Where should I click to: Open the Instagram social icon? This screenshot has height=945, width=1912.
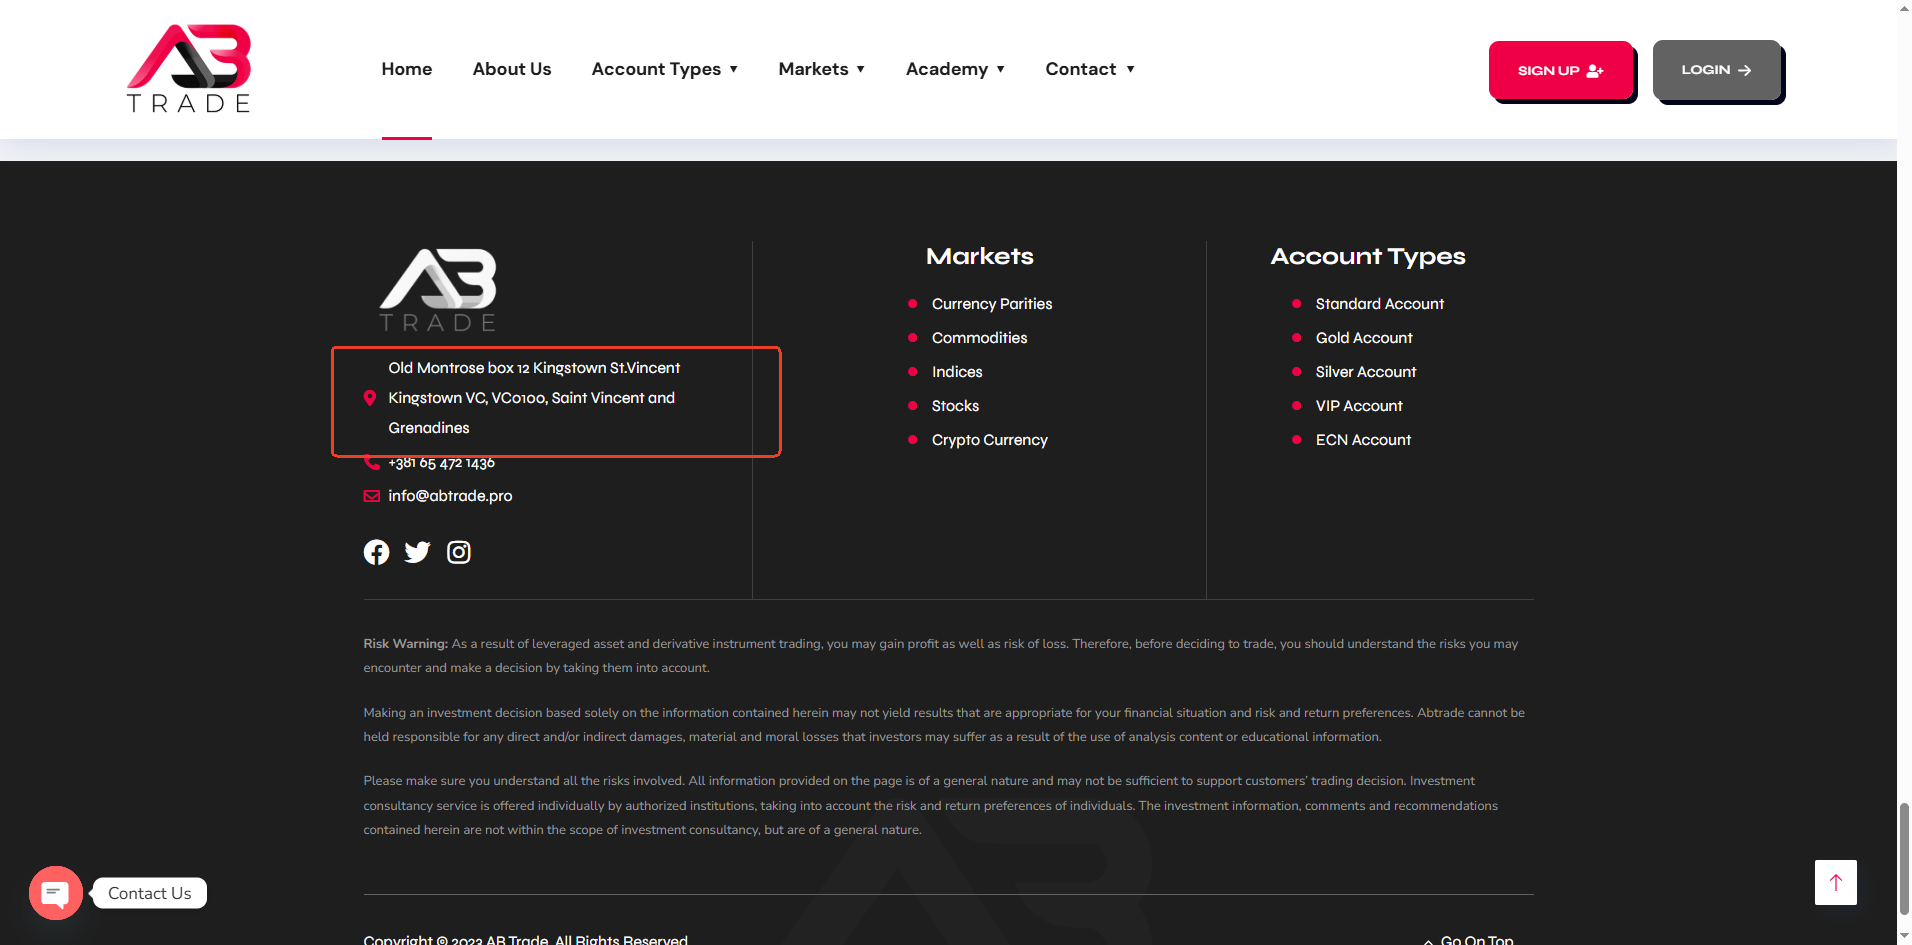(x=458, y=552)
